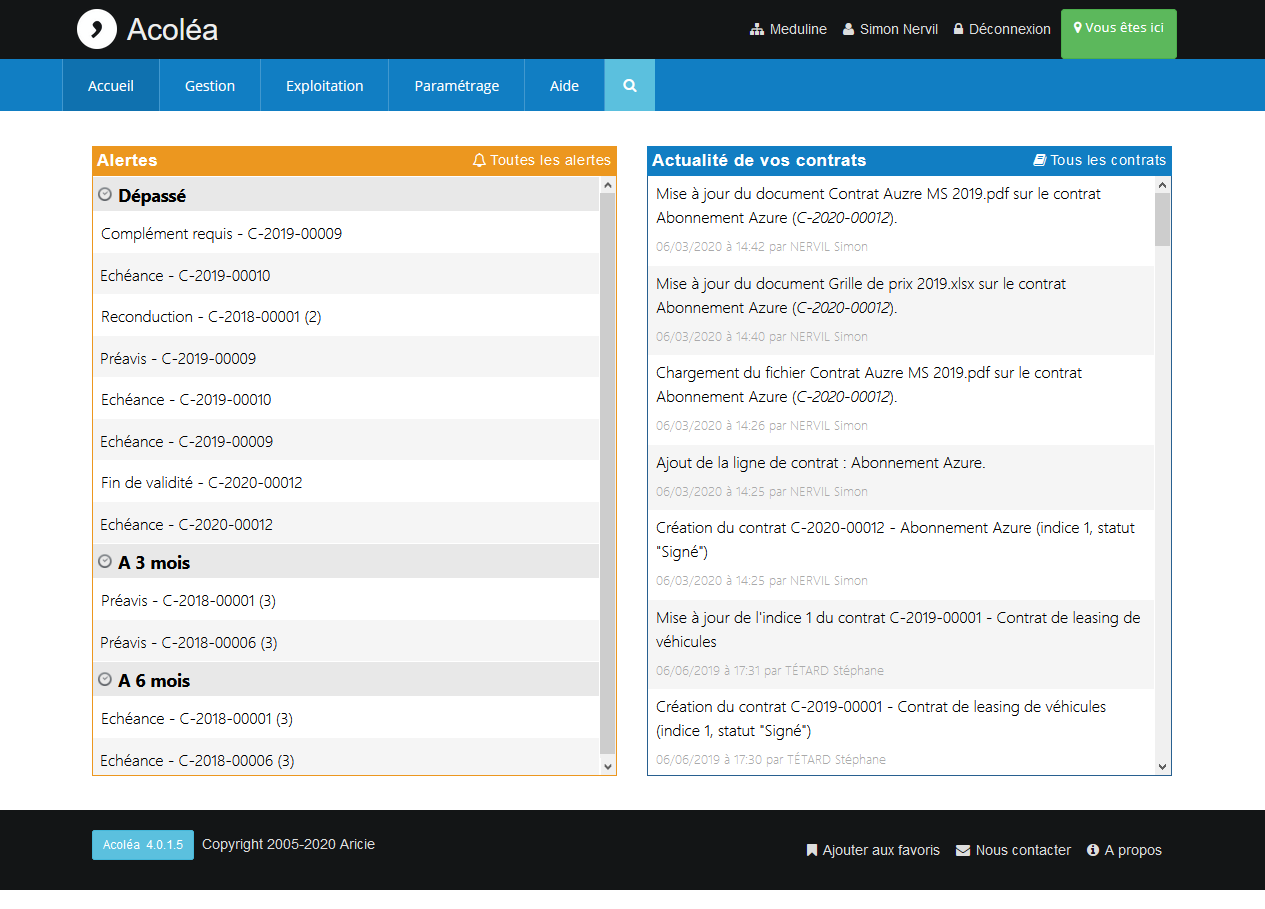1265x909 pixels.
Task: Open alert Echéance - C-2018-00006 (3)
Action: click(x=346, y=757)
